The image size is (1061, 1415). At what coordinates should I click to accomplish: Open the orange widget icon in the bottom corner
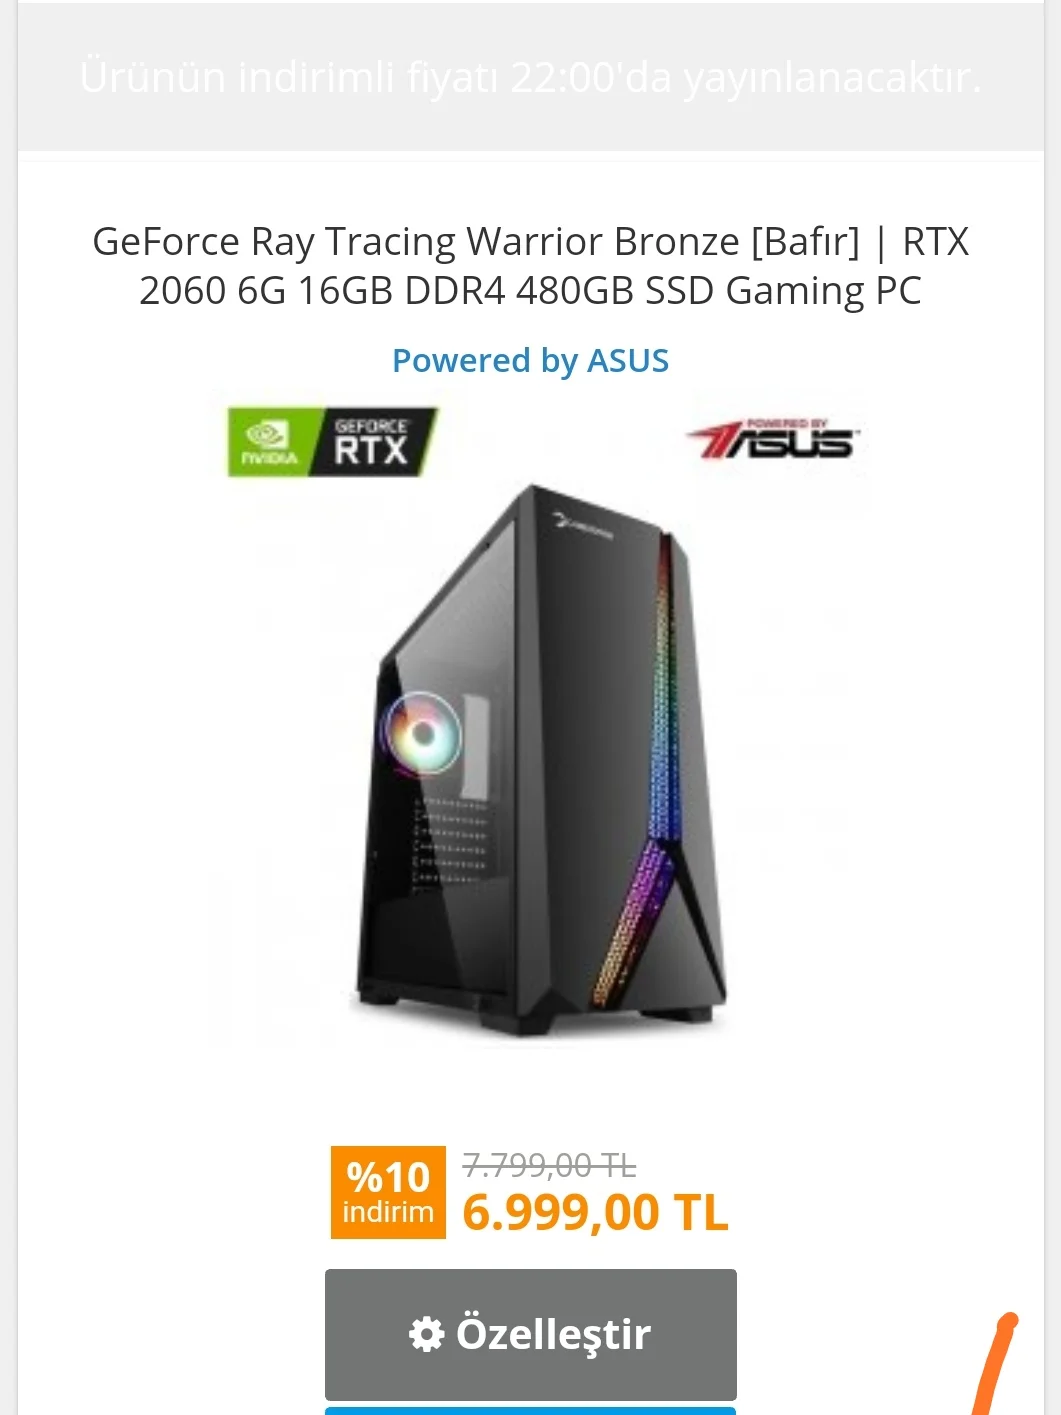pos(997,1363)
